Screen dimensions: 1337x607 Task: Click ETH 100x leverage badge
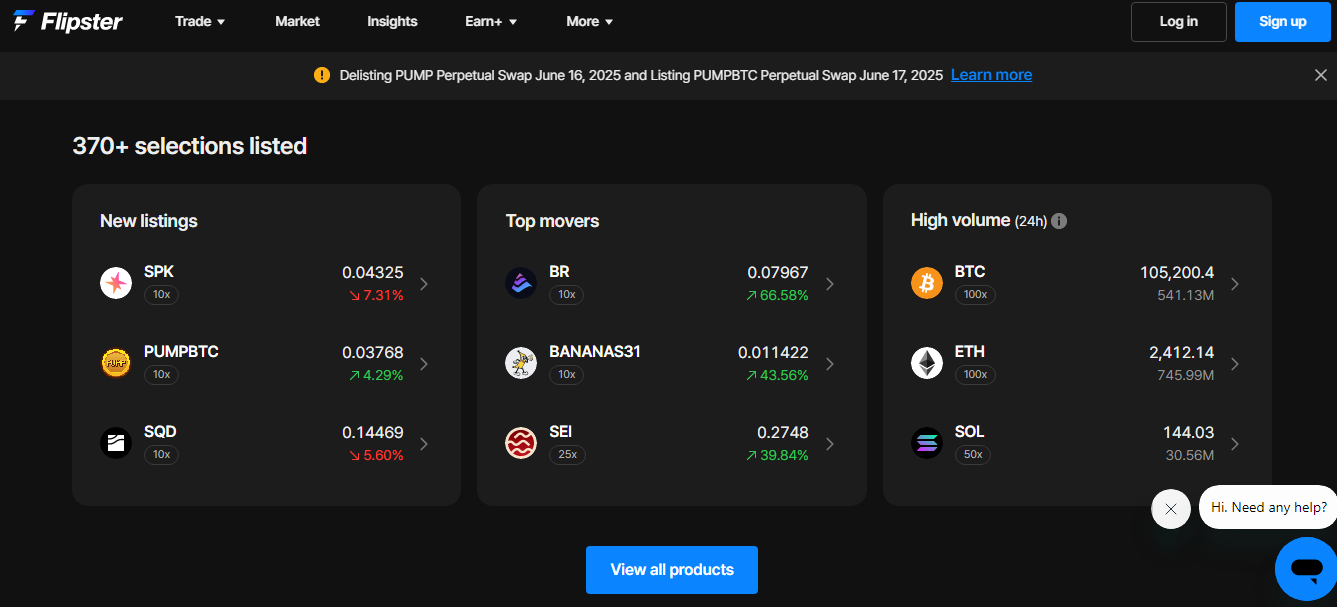point(975,375)
